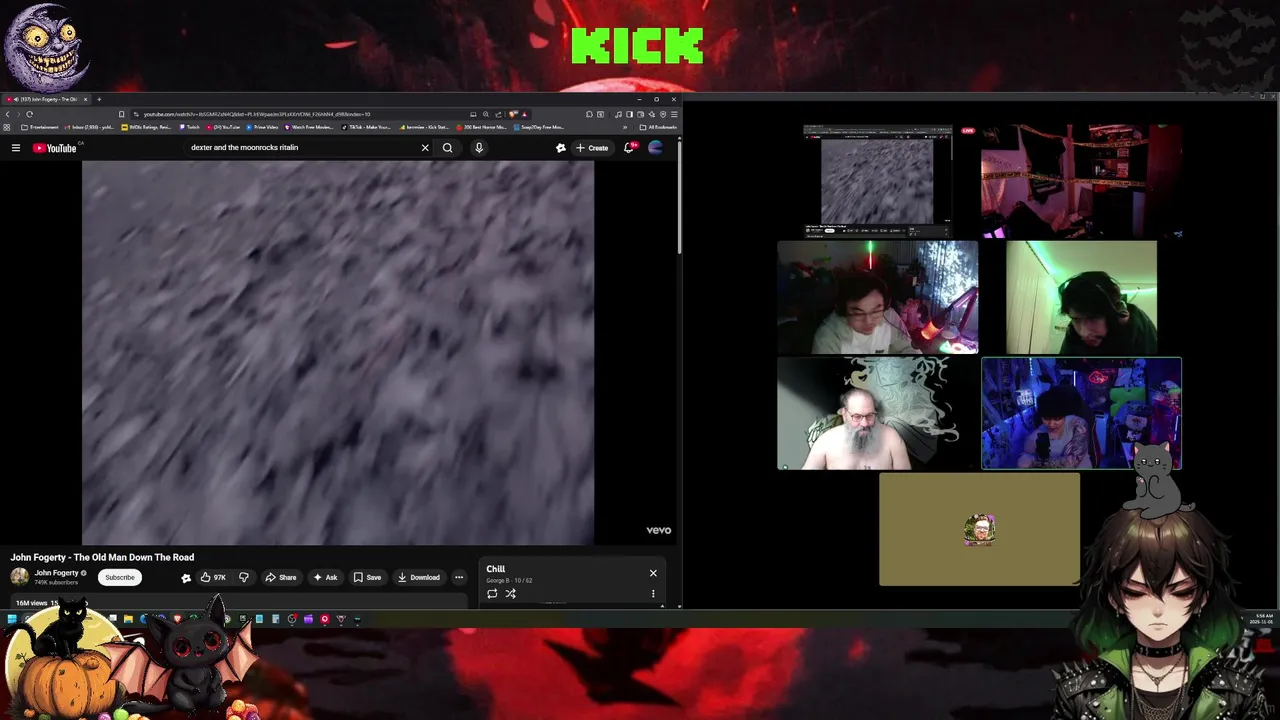Select the bearded man's webcam tile
1280x720 pixels.
pyautogui.click(x=878, y=414)
